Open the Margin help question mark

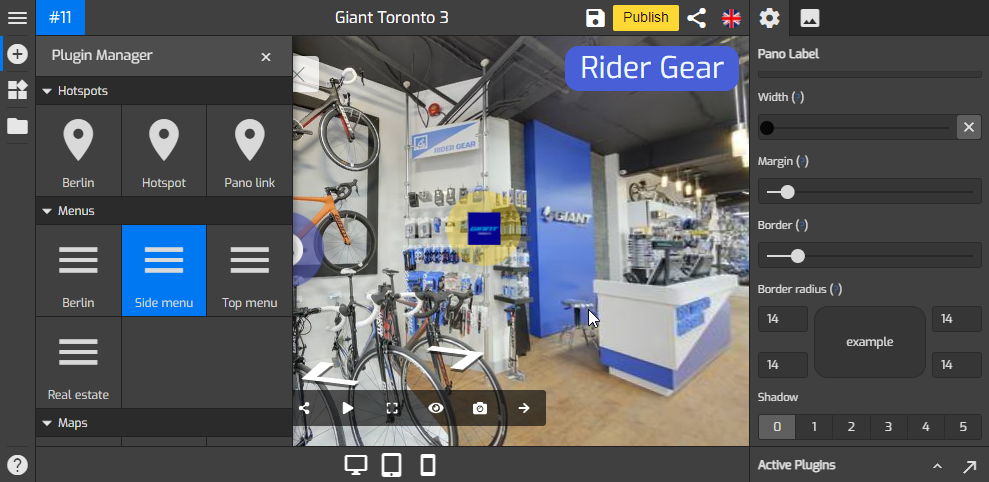pyautogui.click(x=802, y=162)
